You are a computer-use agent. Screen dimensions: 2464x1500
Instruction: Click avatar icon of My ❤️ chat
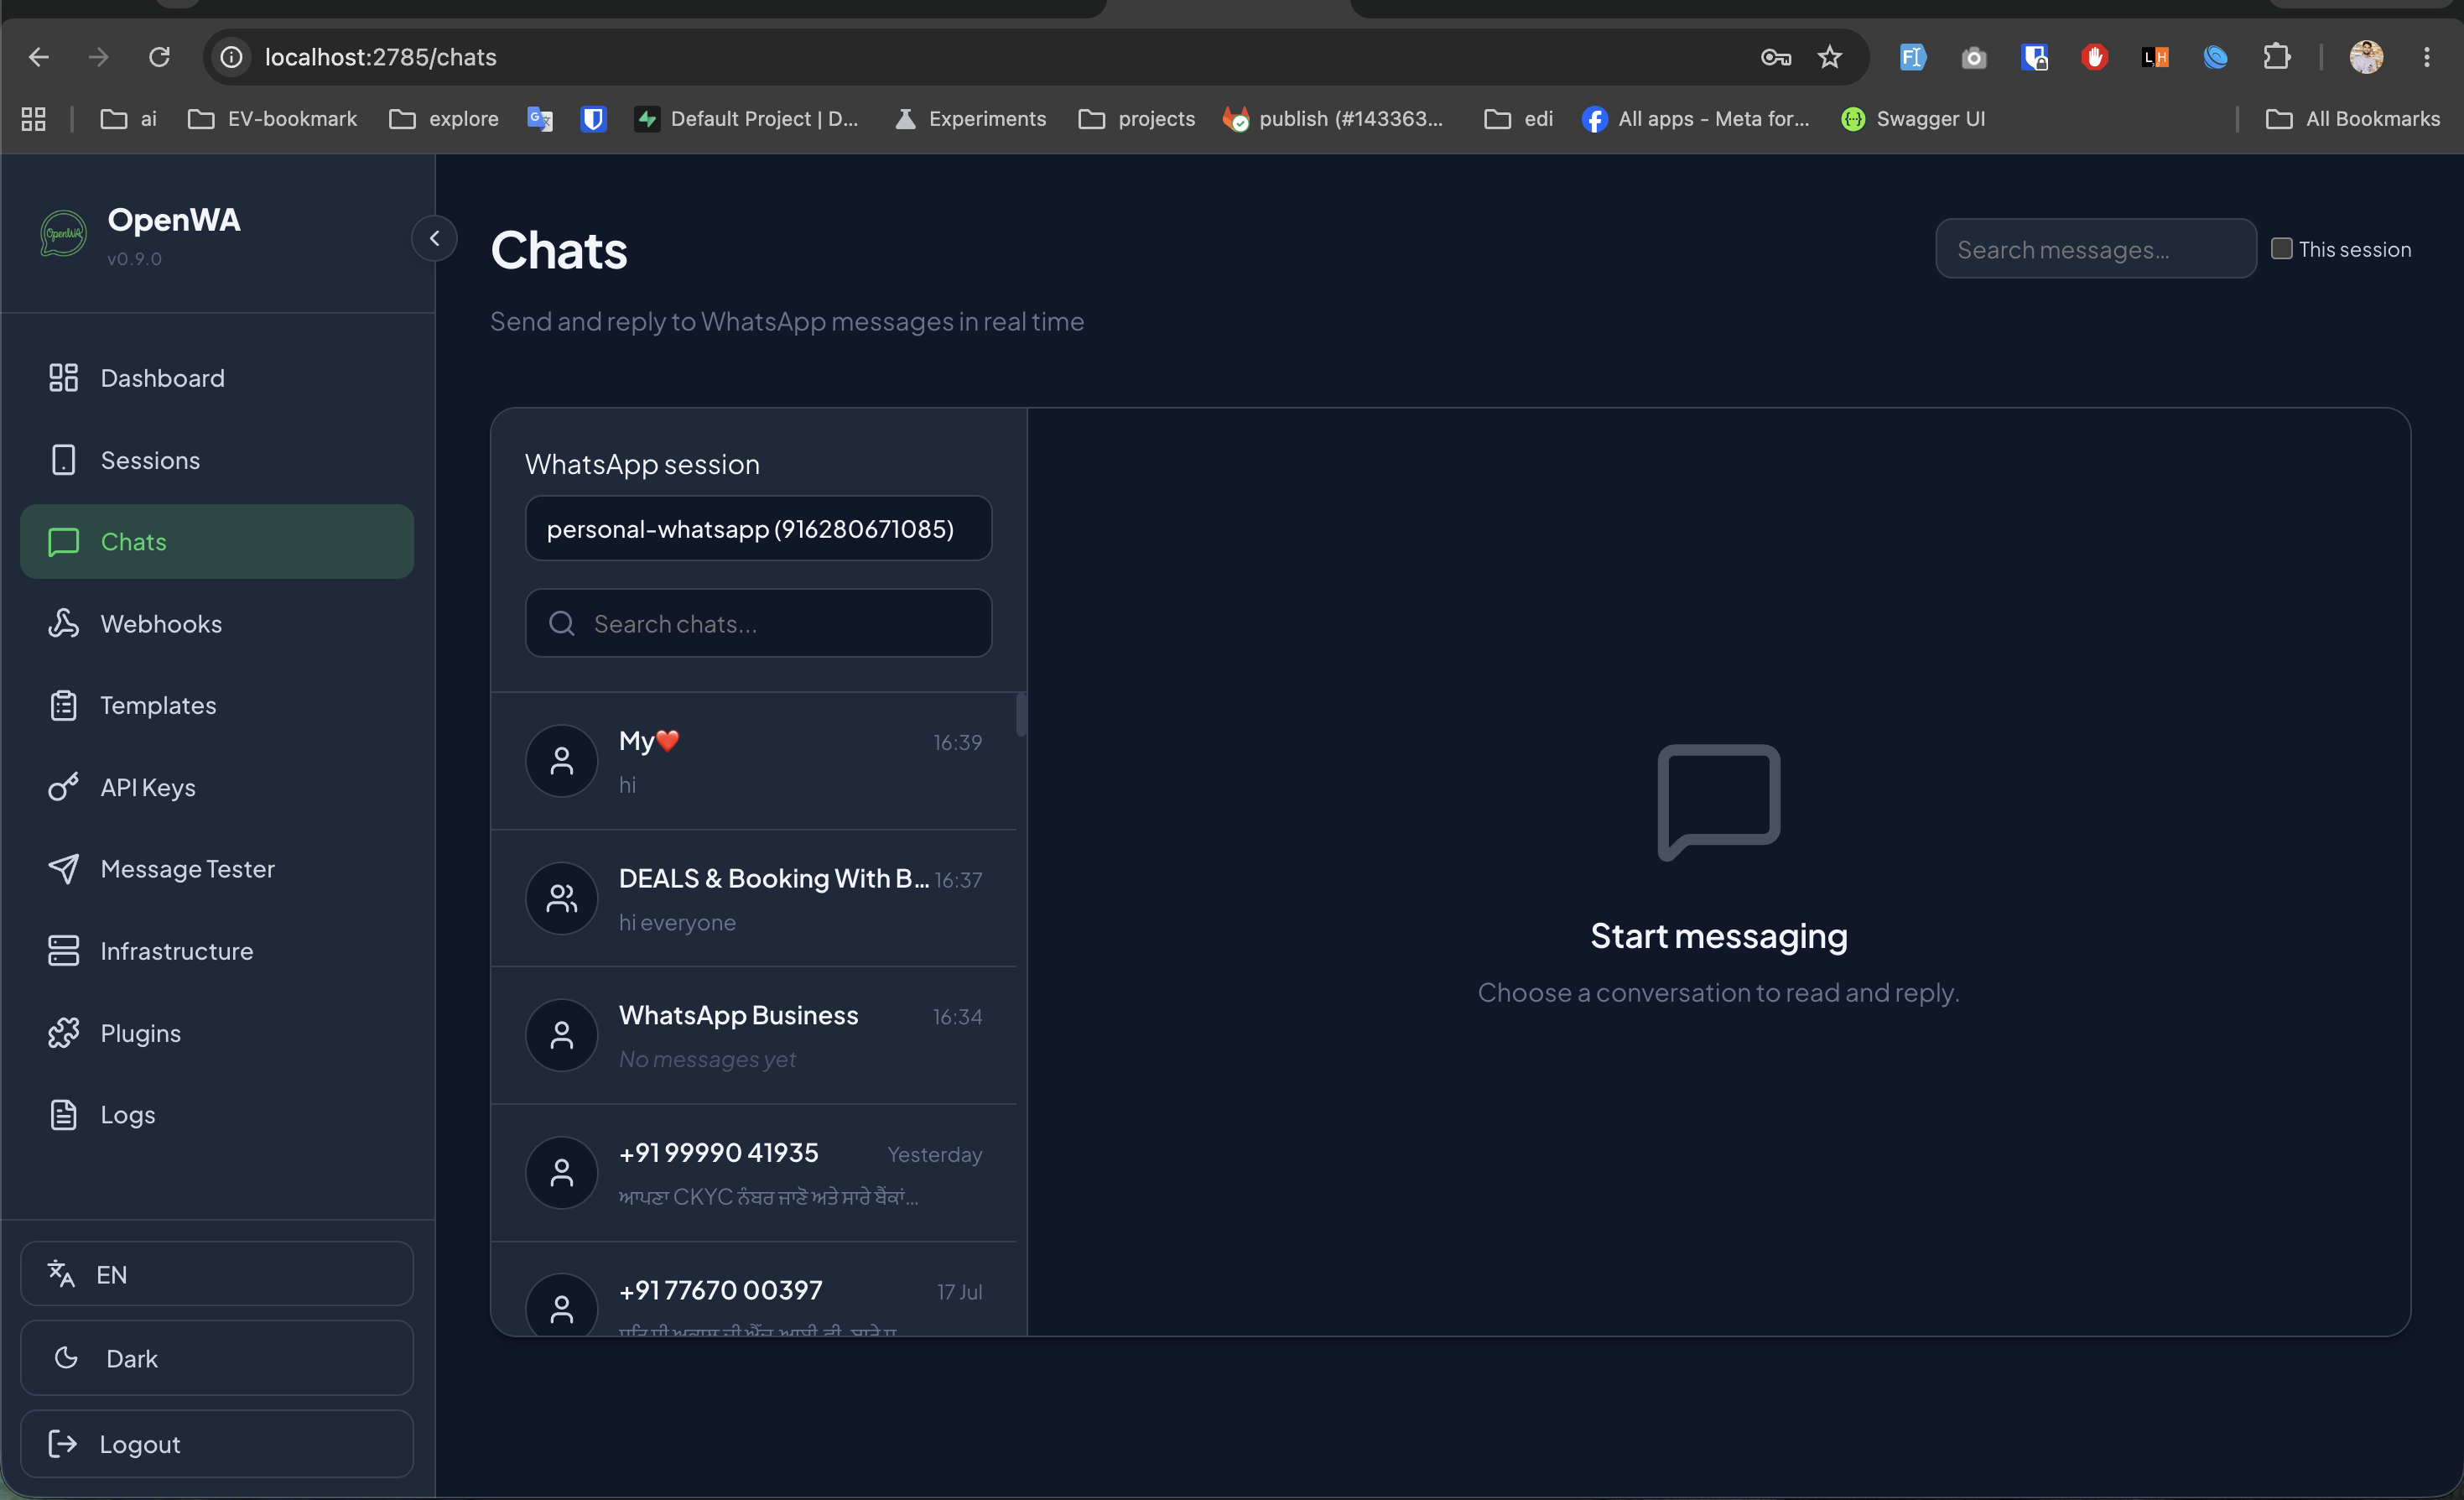pyautogui.click(x=562, y=761)
